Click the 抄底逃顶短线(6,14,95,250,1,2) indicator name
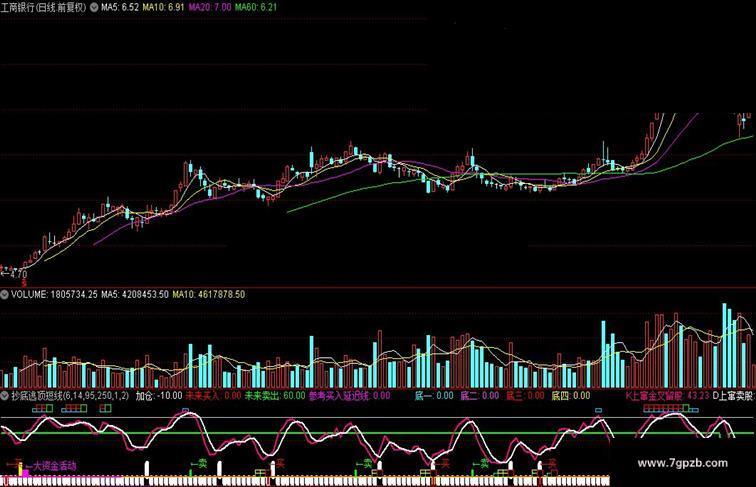Viewport: 756px width, 487px height. pos(70,396)
